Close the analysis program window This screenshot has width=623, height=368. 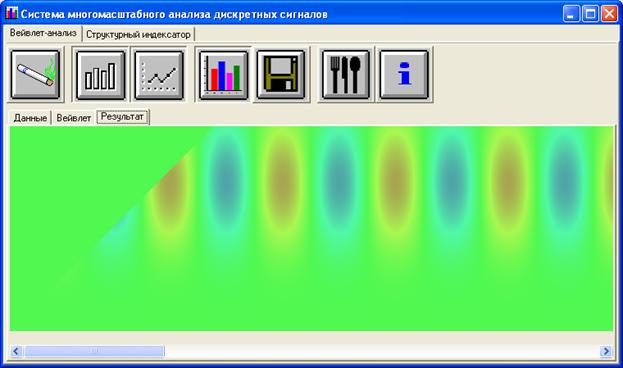click(x=609, y=14)
